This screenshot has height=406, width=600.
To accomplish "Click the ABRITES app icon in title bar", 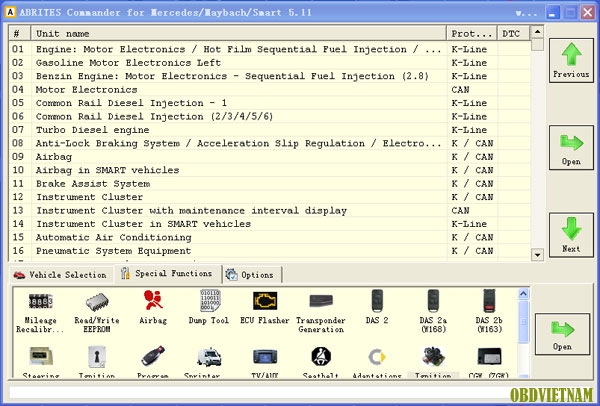I will pos(10,12).
